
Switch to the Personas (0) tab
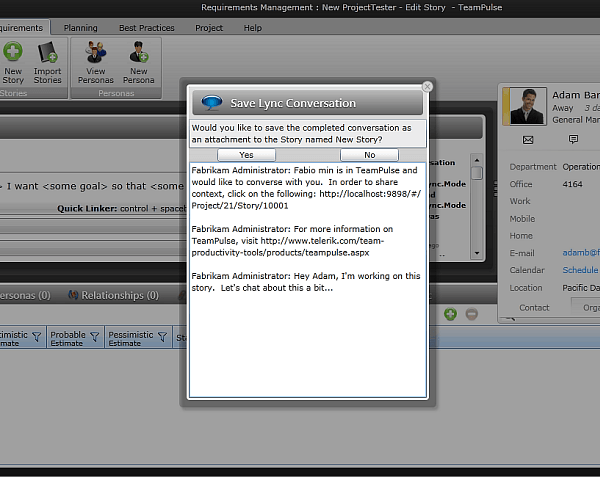(x=25, y=295)
